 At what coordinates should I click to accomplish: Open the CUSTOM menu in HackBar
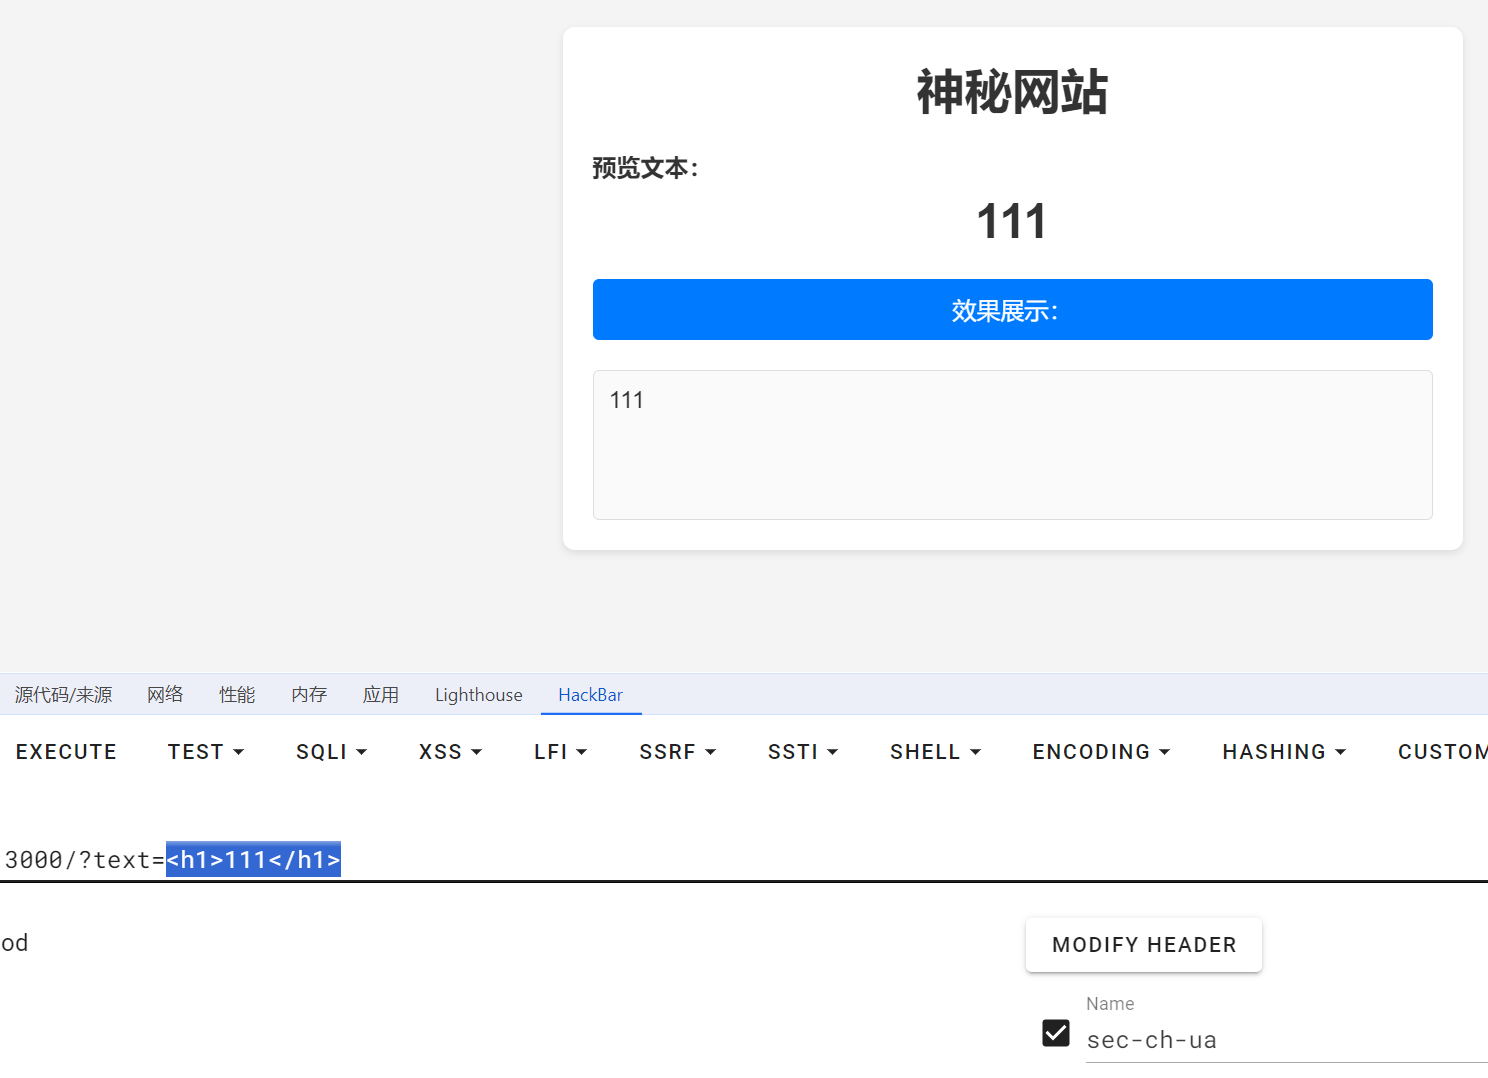click(x=1442, y=752)
